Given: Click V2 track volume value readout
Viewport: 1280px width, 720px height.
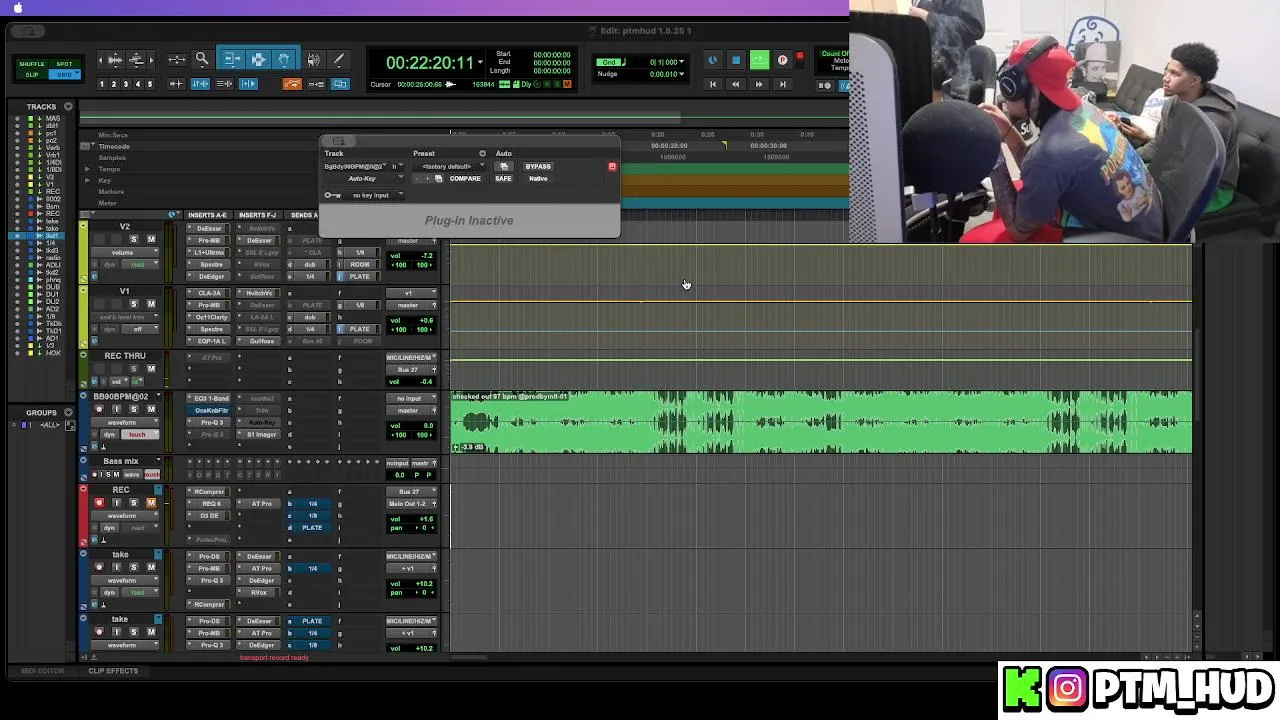Looking at the screenshot, I should pyautogui.click(x=412, y=256).
